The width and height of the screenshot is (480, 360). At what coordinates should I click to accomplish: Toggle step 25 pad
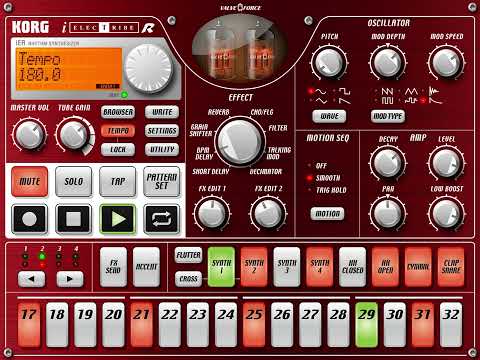(254, 325)
